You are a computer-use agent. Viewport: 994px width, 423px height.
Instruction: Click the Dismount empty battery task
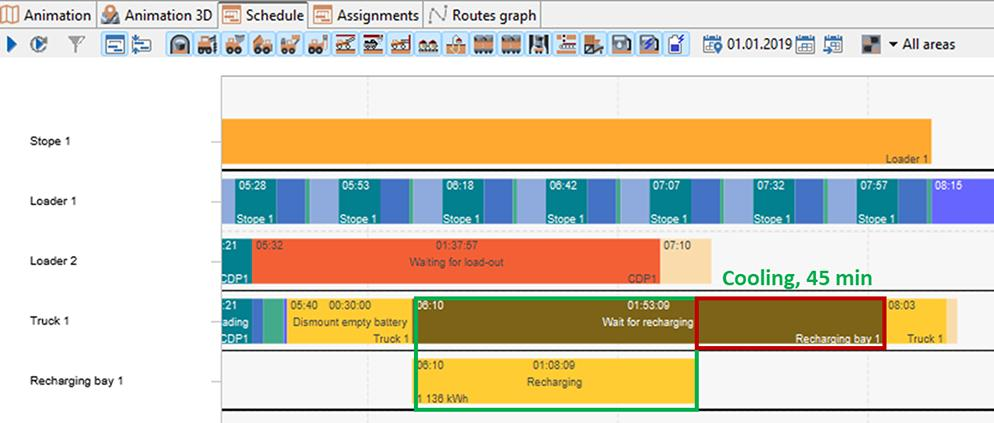click(349, 322)
